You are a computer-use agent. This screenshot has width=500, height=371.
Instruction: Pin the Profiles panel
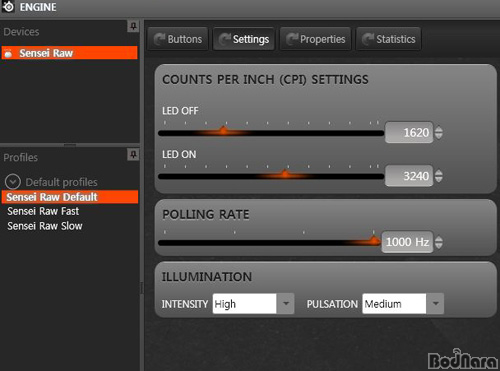tap(133, 154)
